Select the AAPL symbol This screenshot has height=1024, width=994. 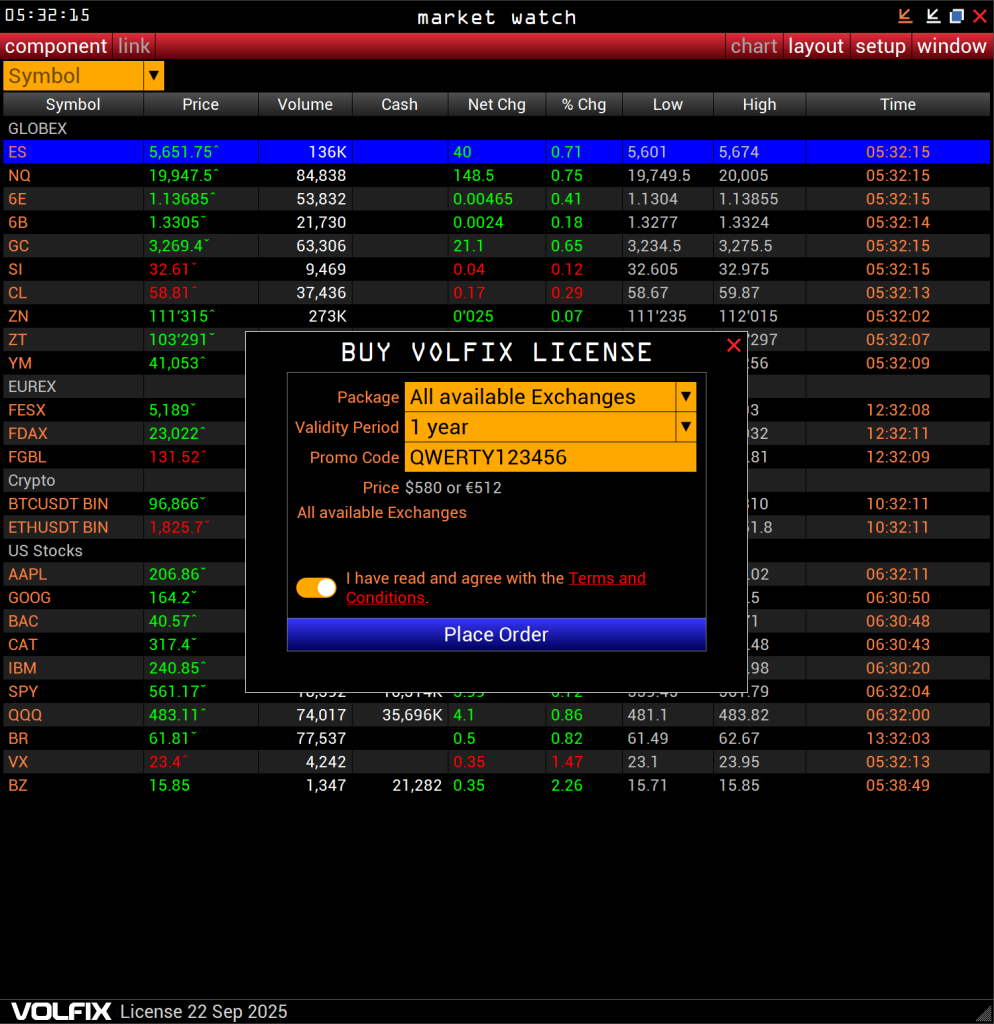point(27,575)
